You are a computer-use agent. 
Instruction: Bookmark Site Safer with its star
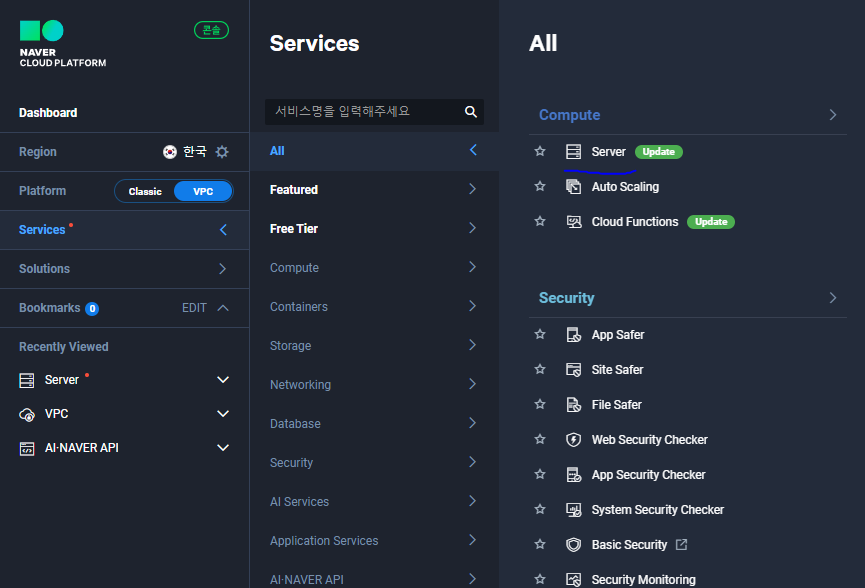point(540,369)
